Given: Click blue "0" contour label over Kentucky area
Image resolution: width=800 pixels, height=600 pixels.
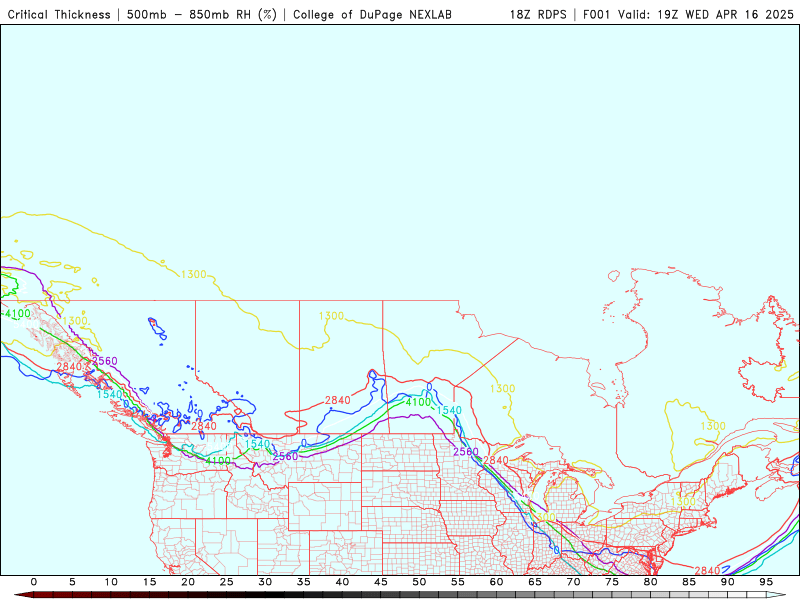Looking at the screenshot, I should pyautogui.click(x=557, y=551).
